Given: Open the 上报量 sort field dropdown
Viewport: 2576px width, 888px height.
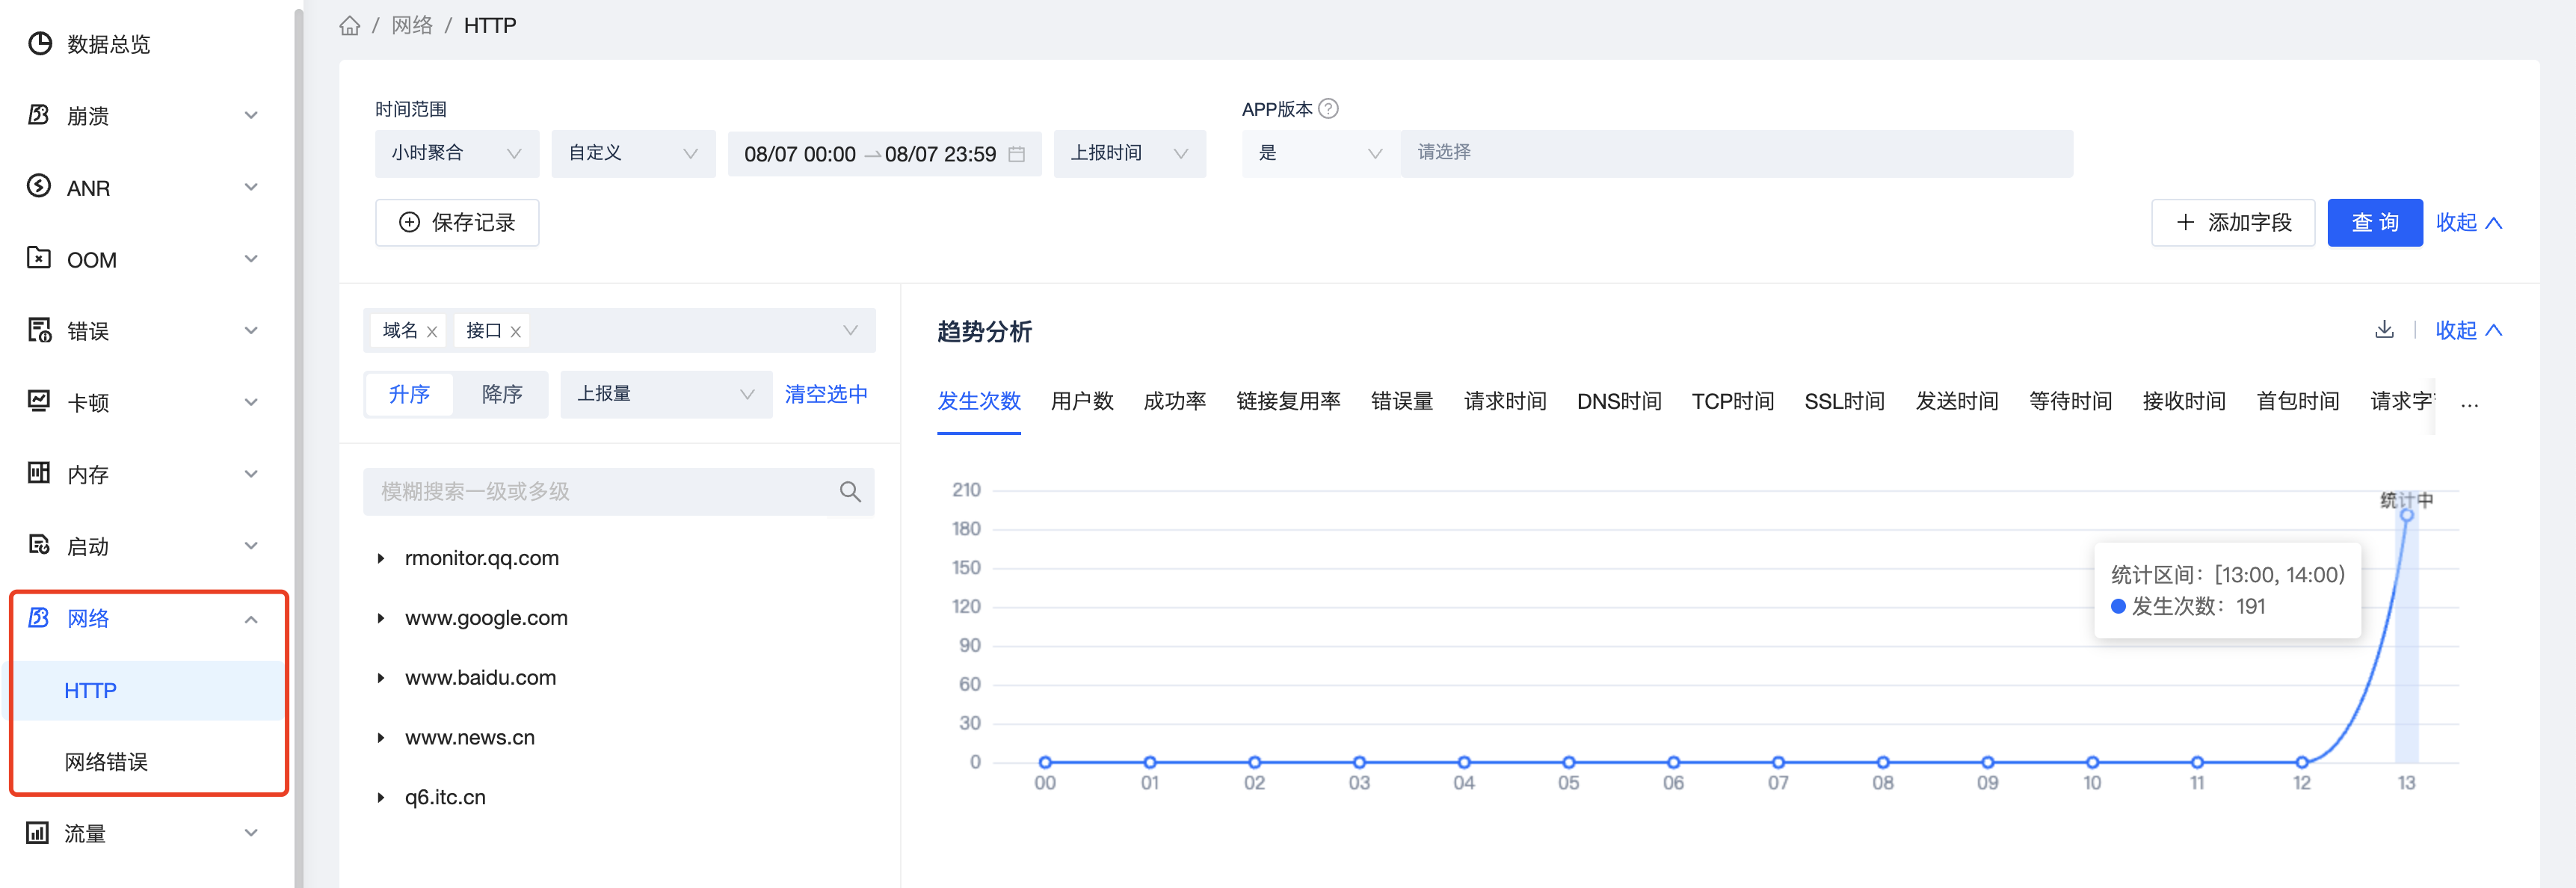Looking at the screenshot, I should [665, 394].
